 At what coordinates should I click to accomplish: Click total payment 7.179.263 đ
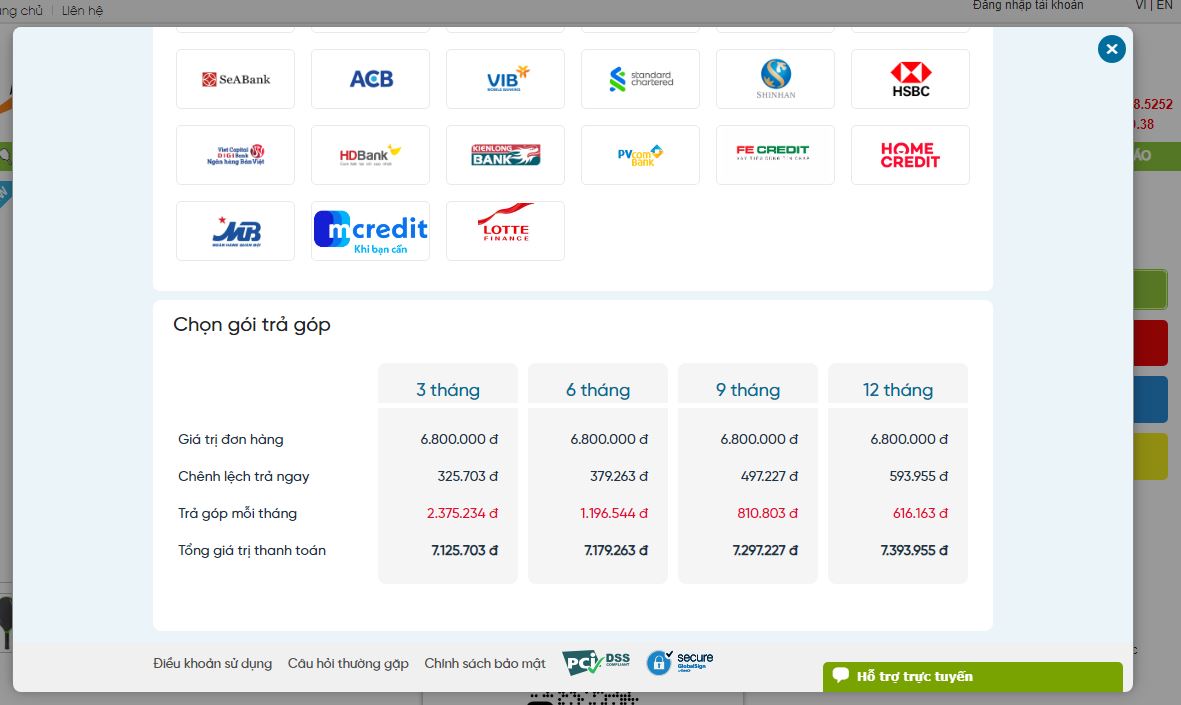click(x=616, y=551)
